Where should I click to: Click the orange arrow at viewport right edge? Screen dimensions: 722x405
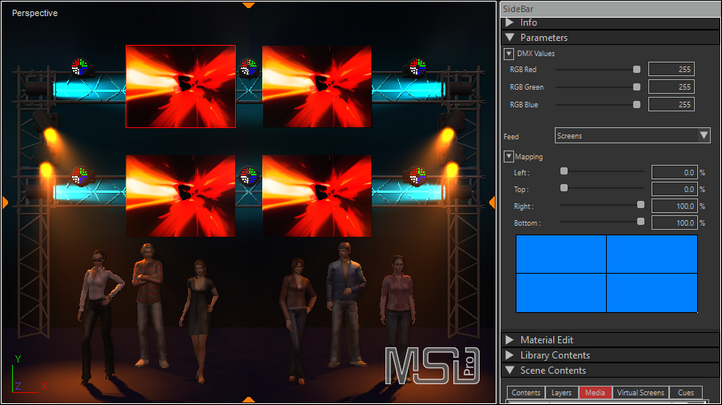pos(492,202)
